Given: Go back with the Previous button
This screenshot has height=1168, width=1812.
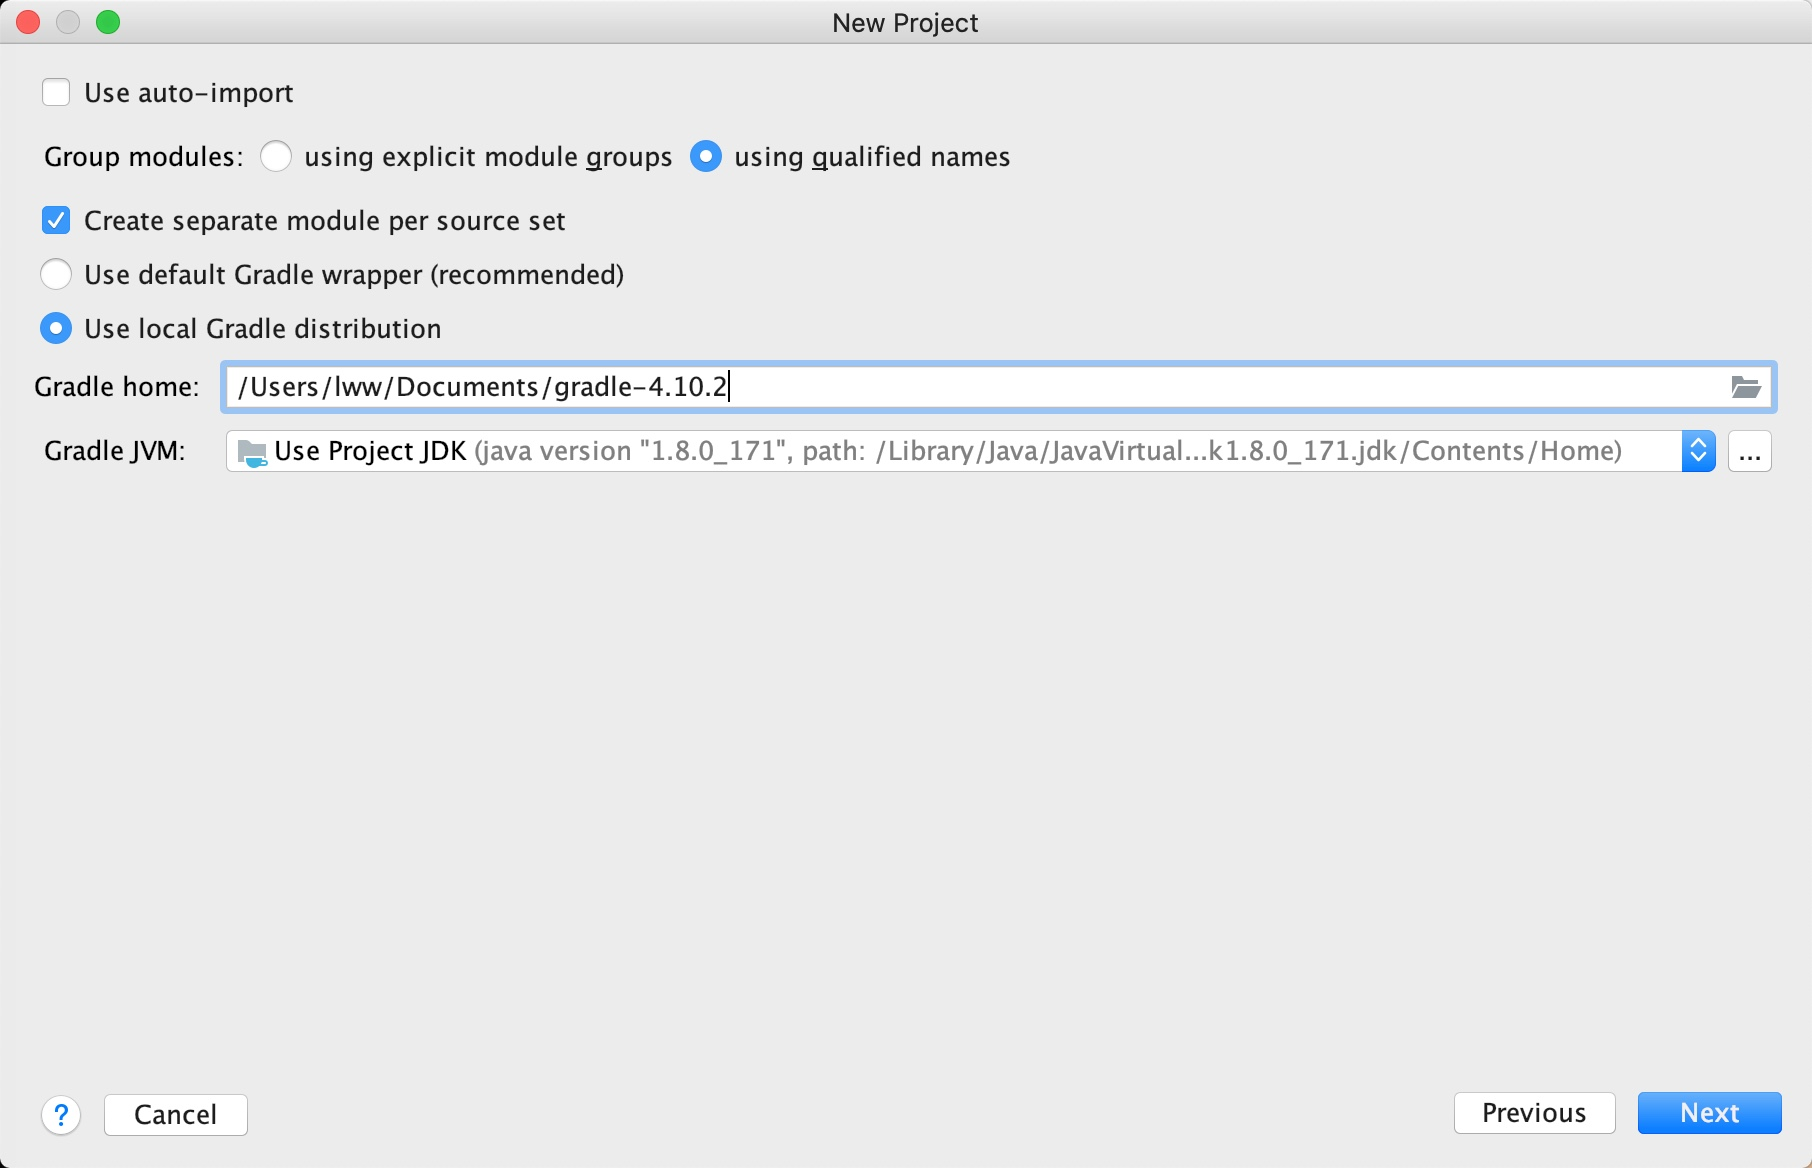Looking at the screenshot, I should click(1534, 1113).
